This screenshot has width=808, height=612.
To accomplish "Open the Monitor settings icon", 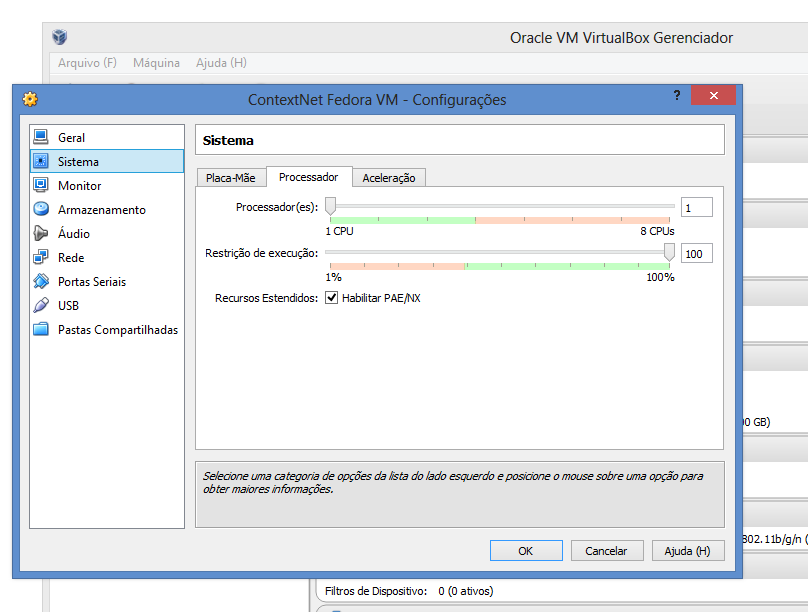I will pos(41,185).
